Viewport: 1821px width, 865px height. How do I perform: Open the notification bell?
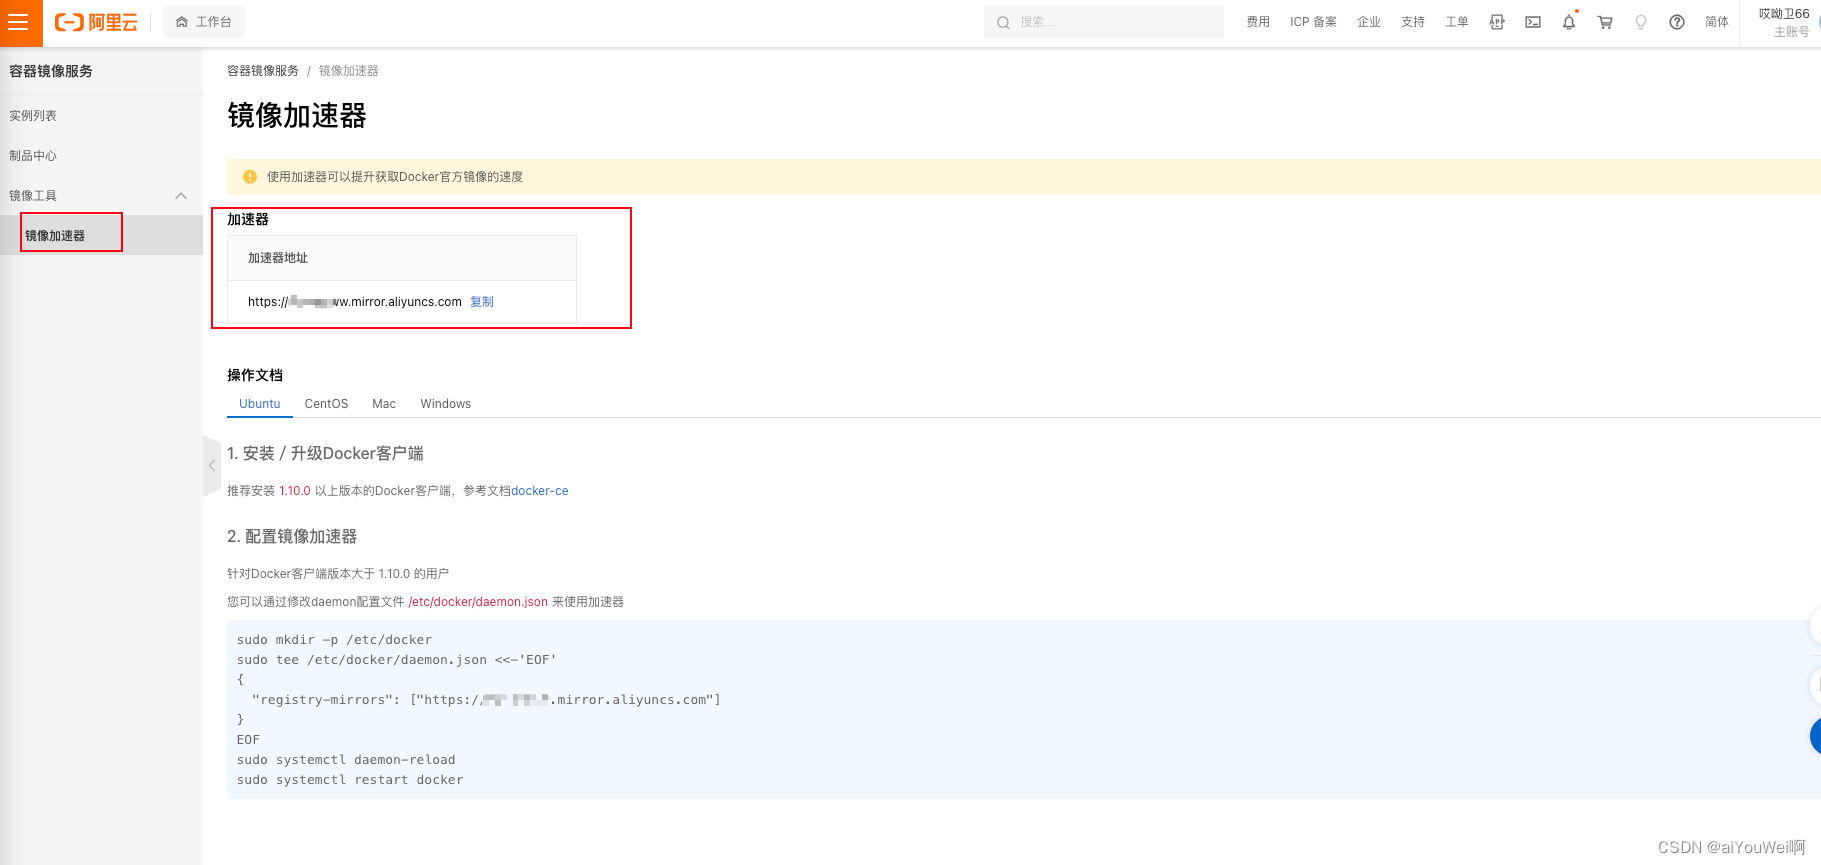click(x=1569, y=22)
